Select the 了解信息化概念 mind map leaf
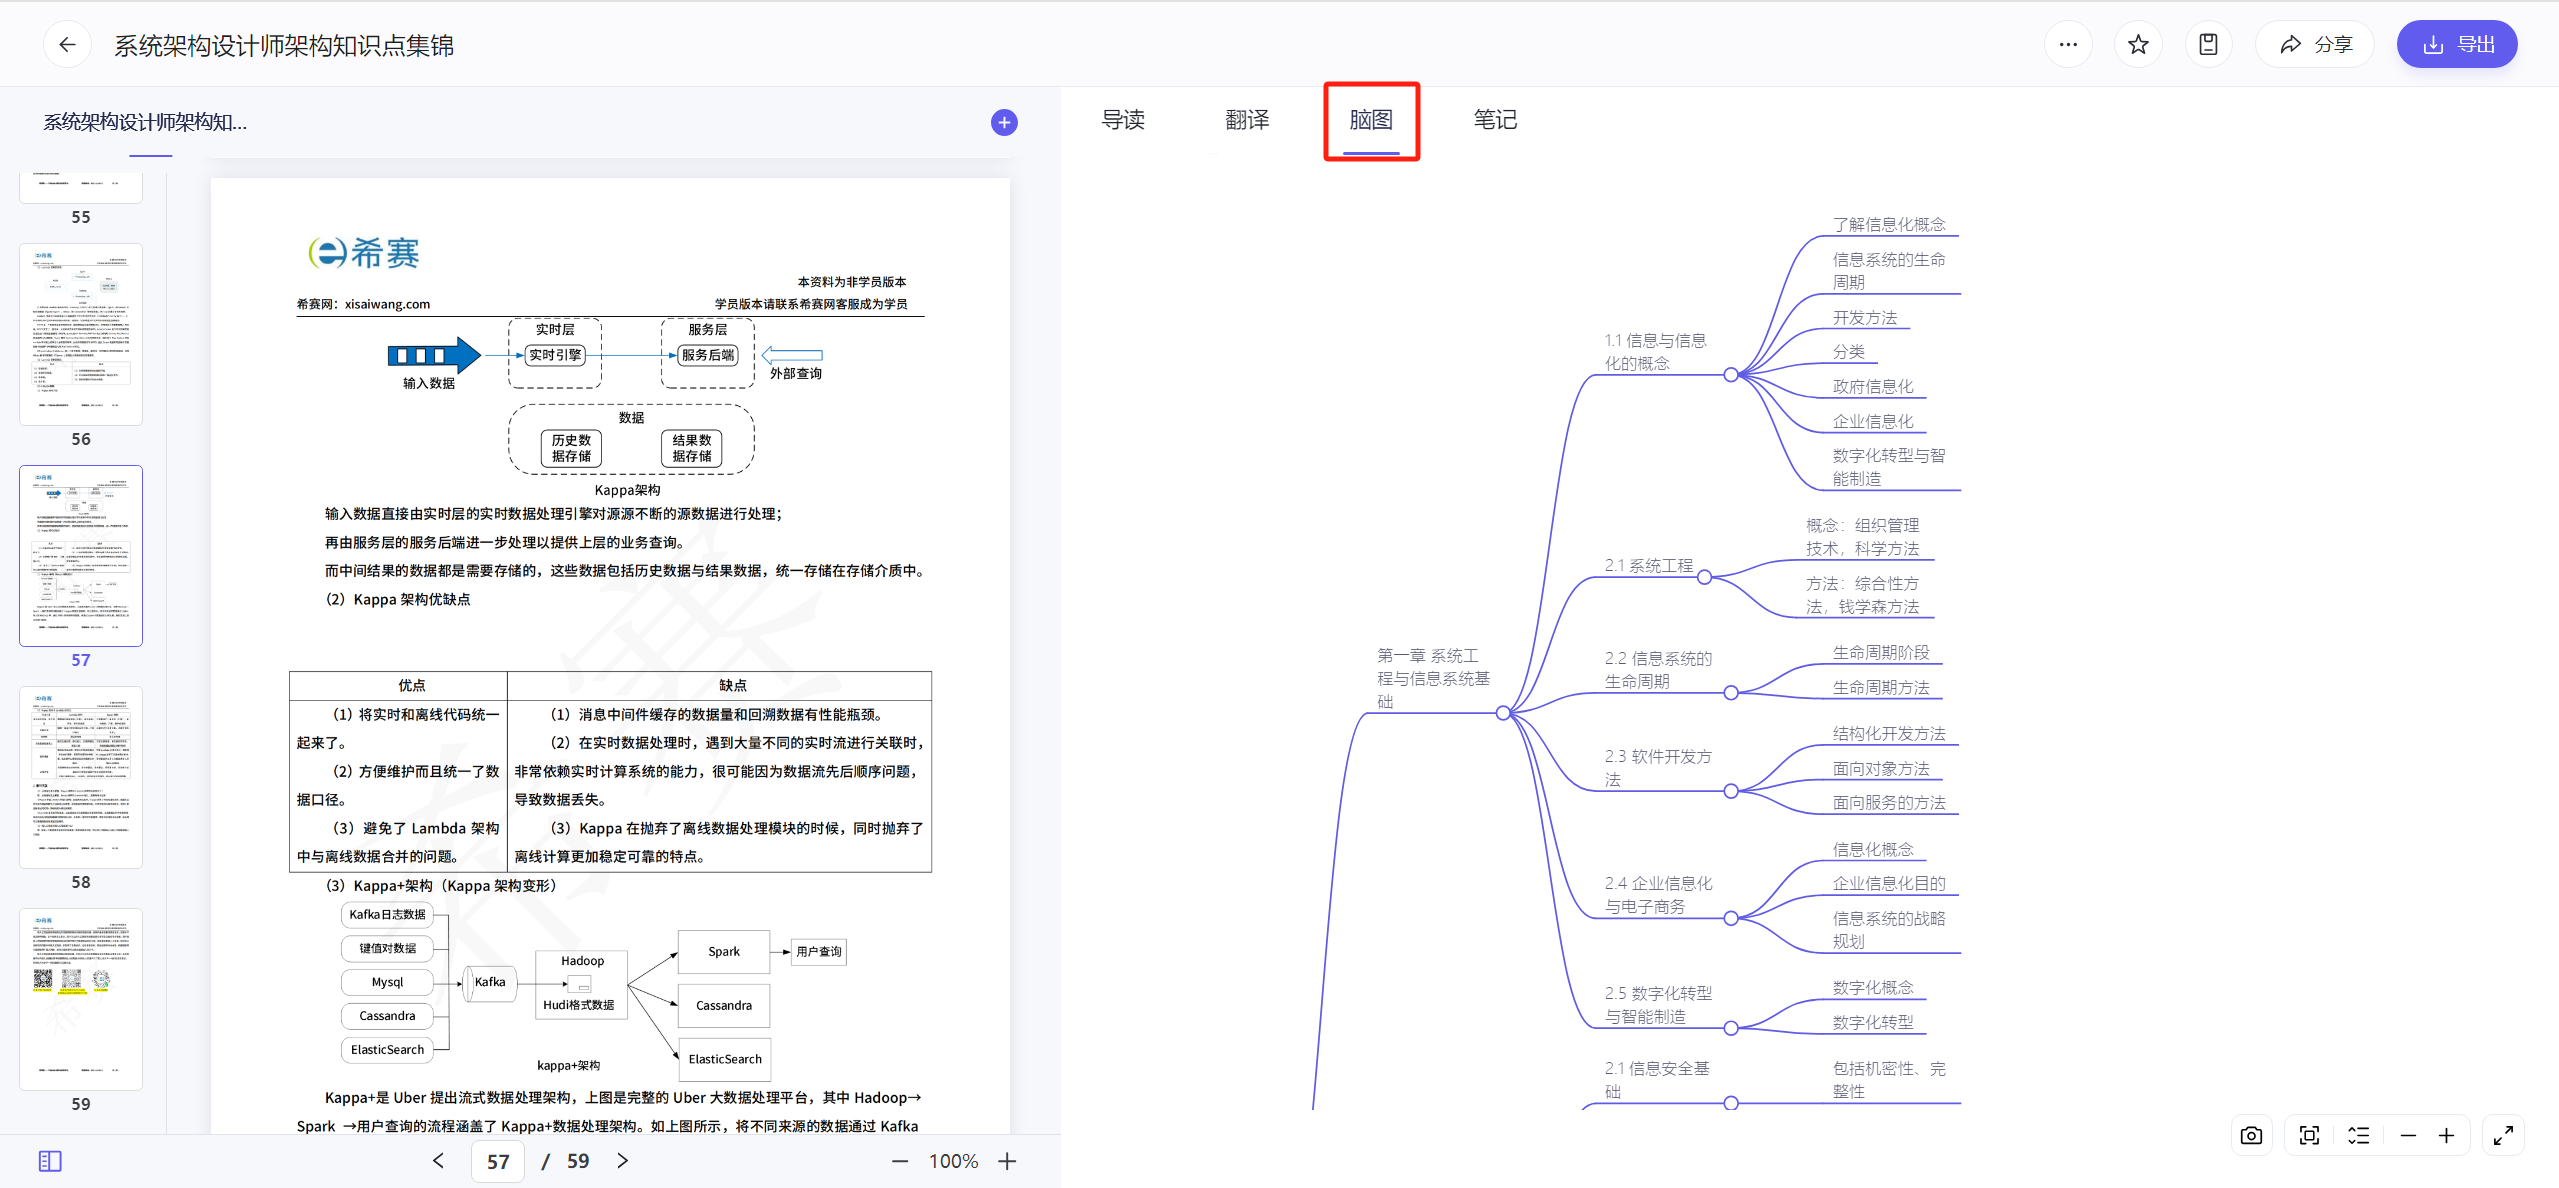This screenshot has height=1188, width=2559. pos(1889,224)
